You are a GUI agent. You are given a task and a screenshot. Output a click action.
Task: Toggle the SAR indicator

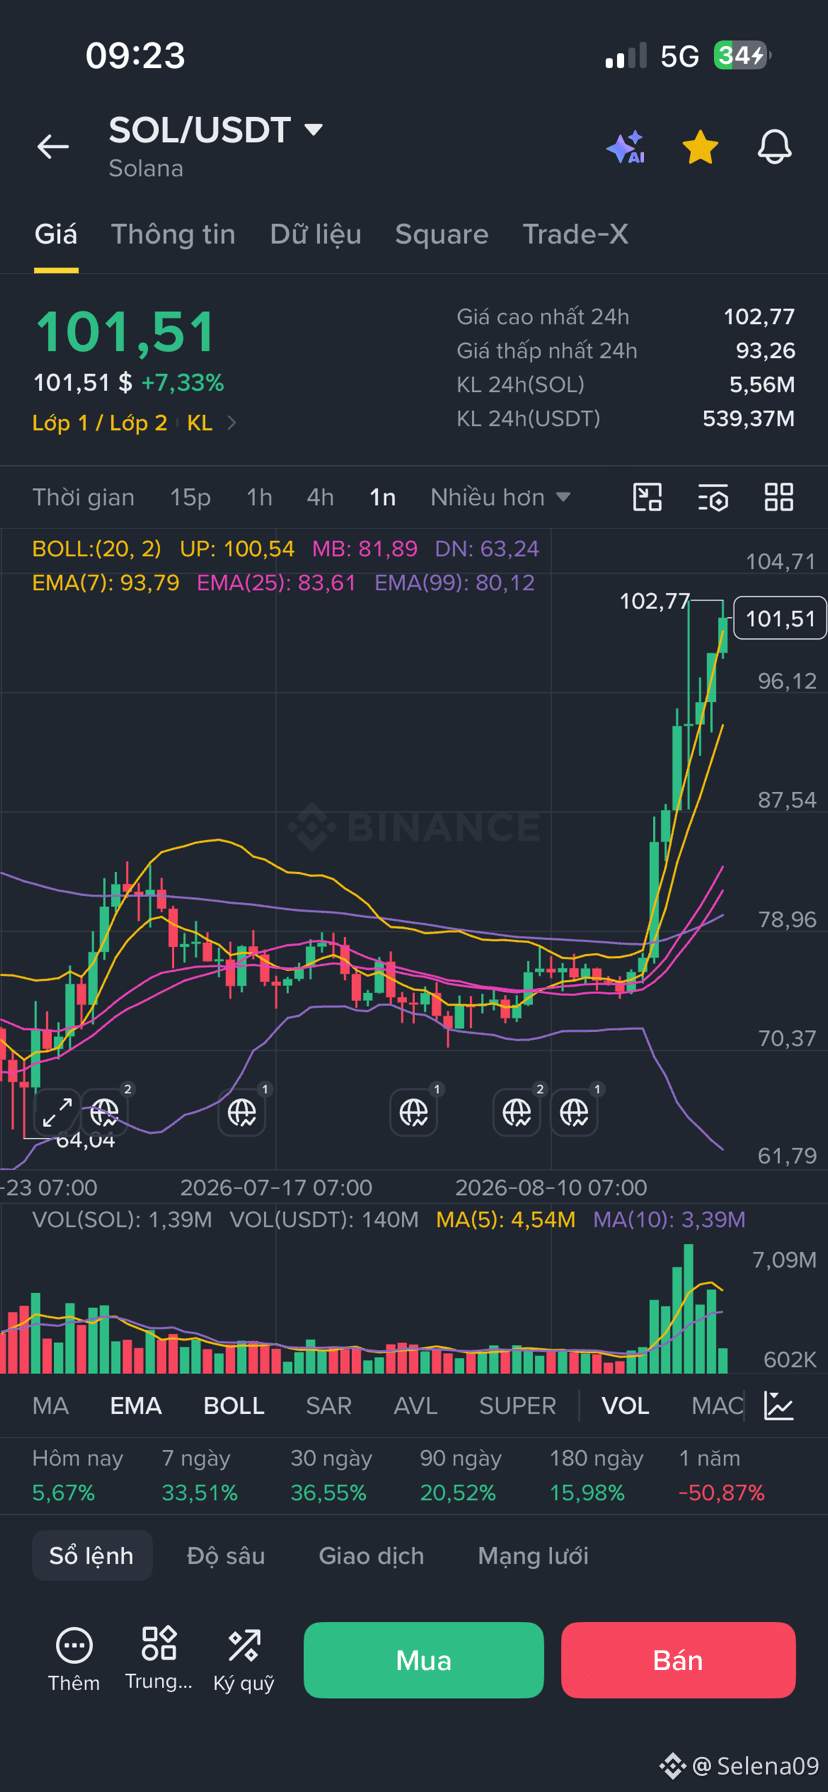coord(329,1406)
